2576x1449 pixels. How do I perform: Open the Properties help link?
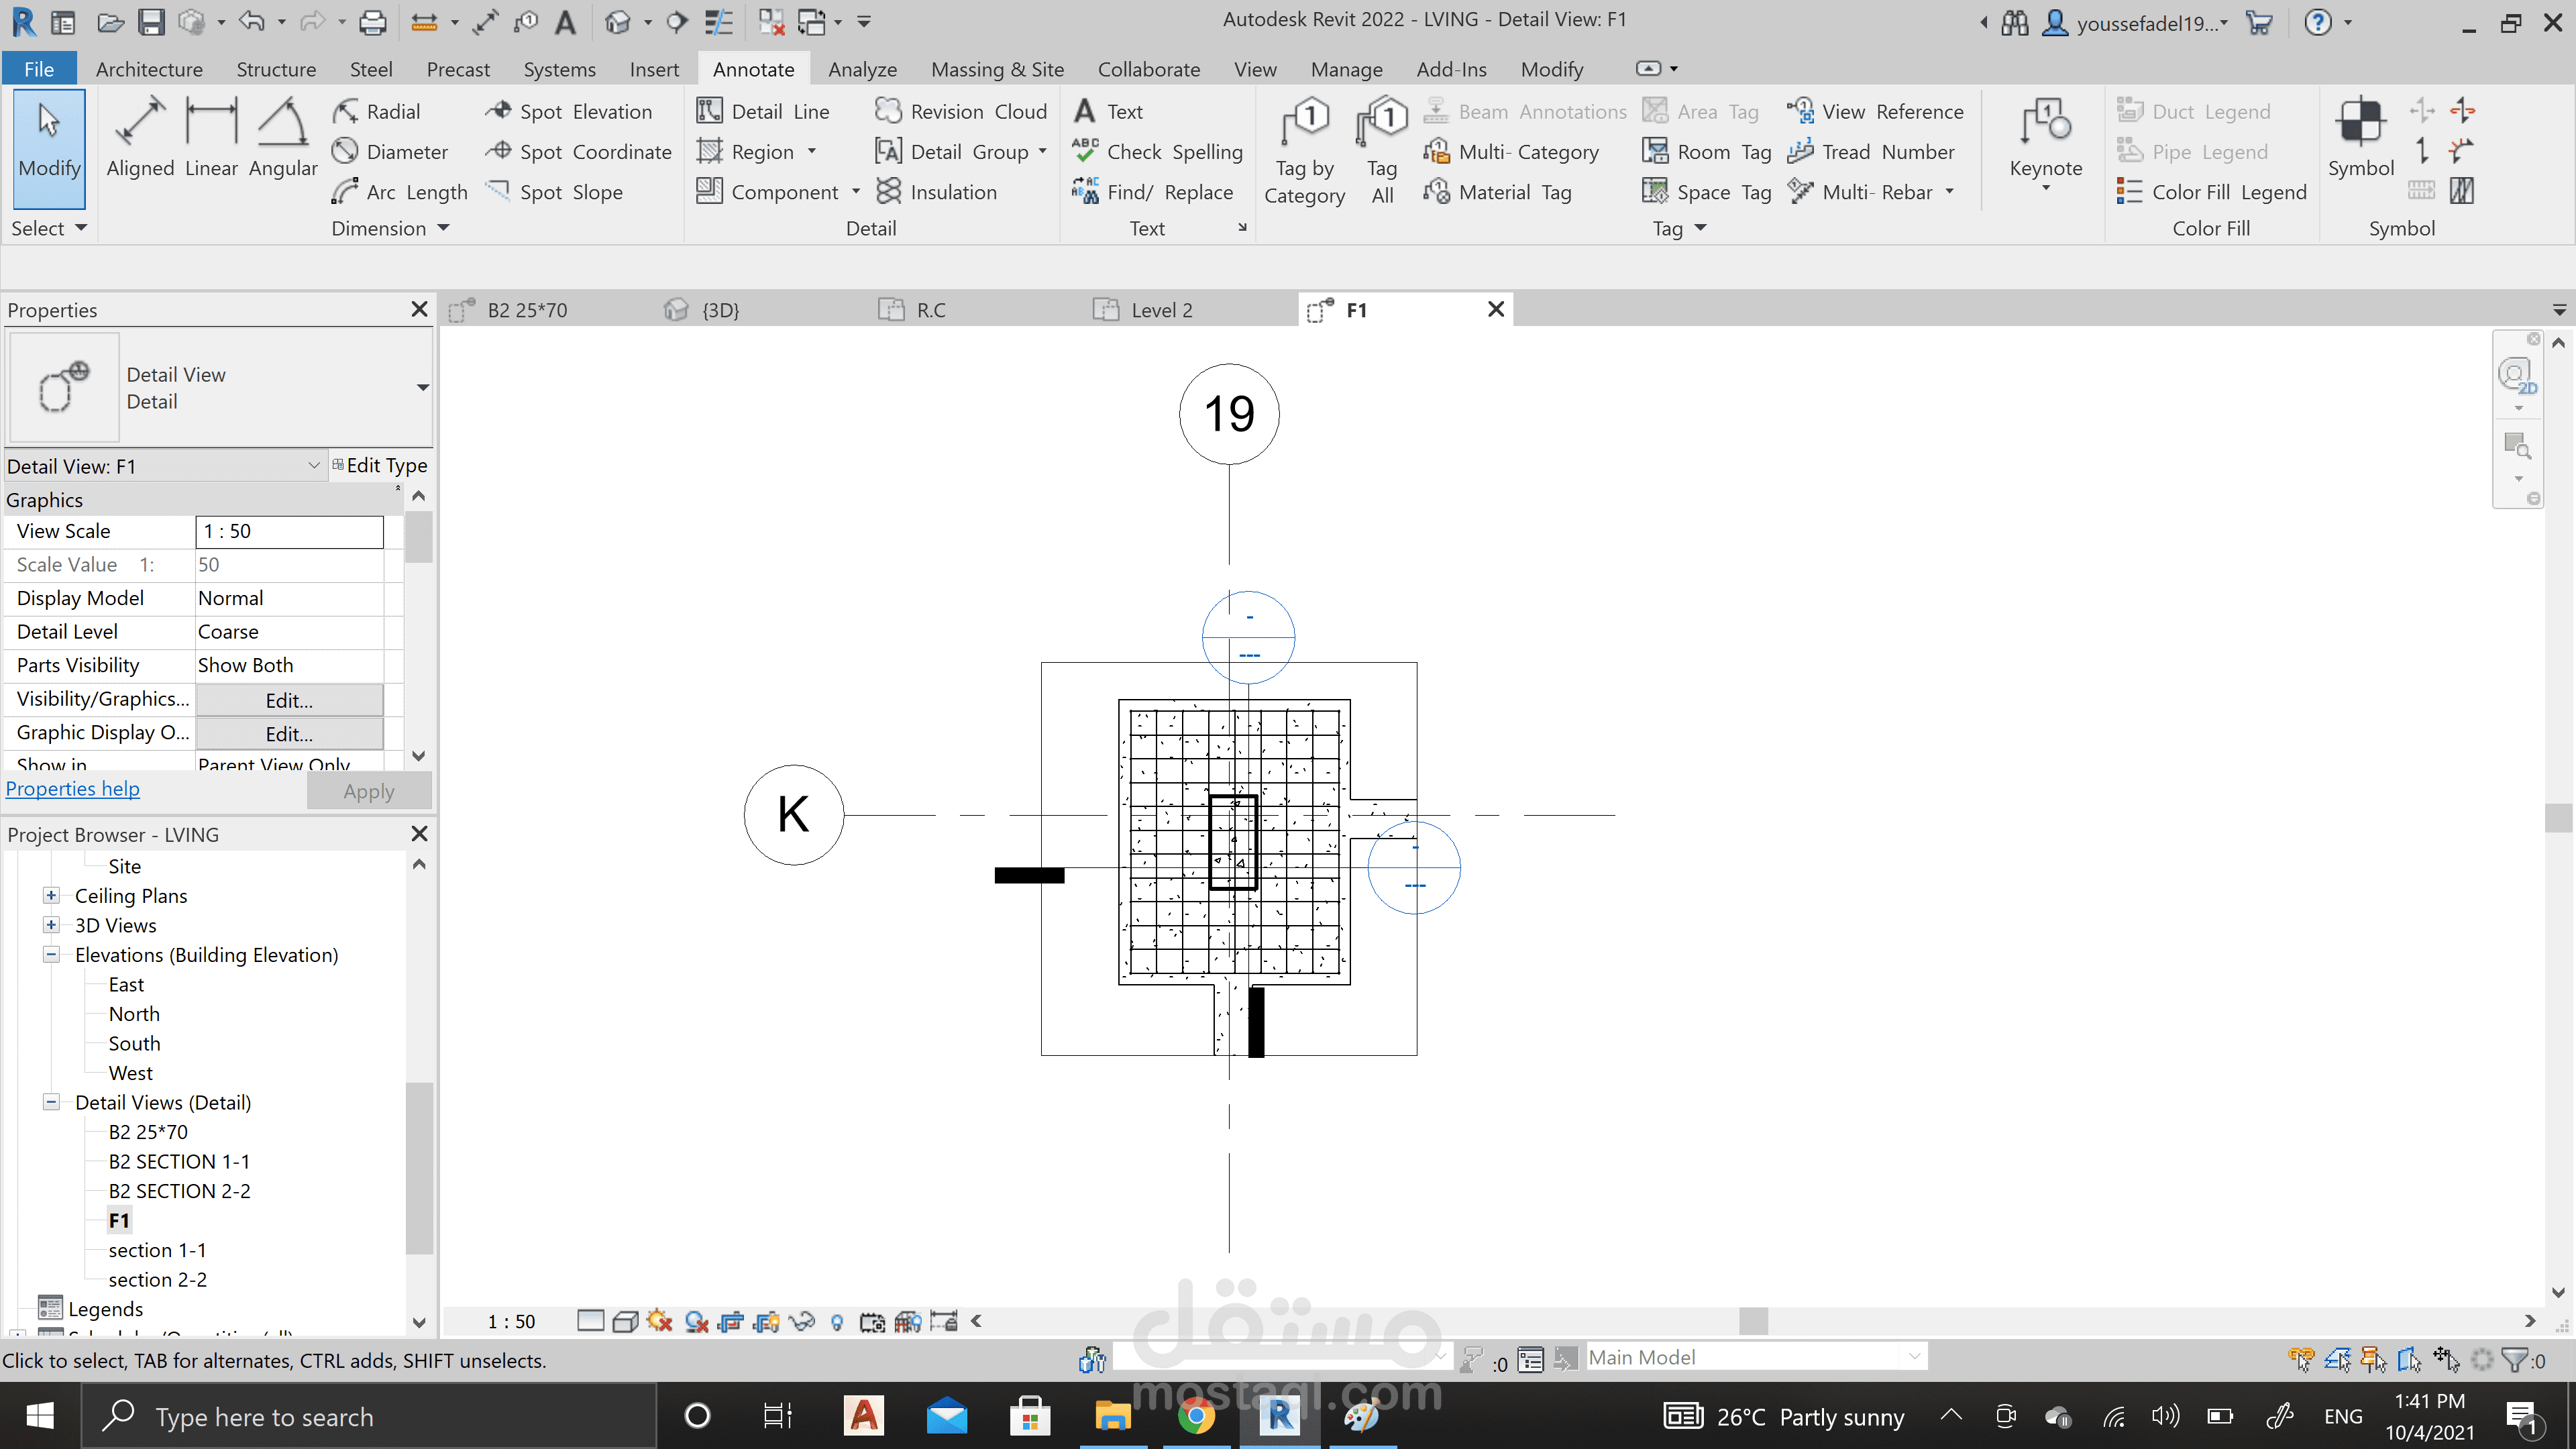(73, 789)
